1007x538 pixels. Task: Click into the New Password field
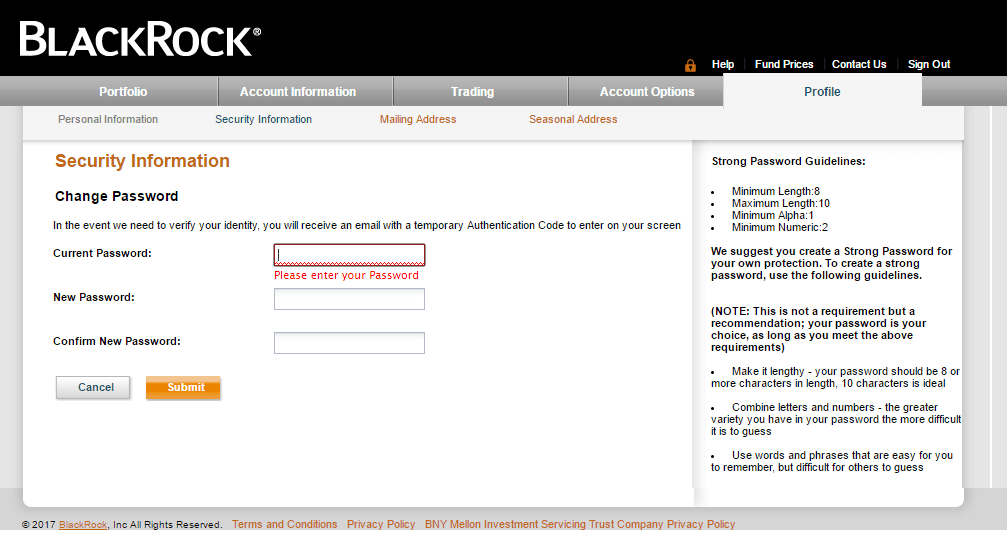pyautogui.click(x=349, y=299)
